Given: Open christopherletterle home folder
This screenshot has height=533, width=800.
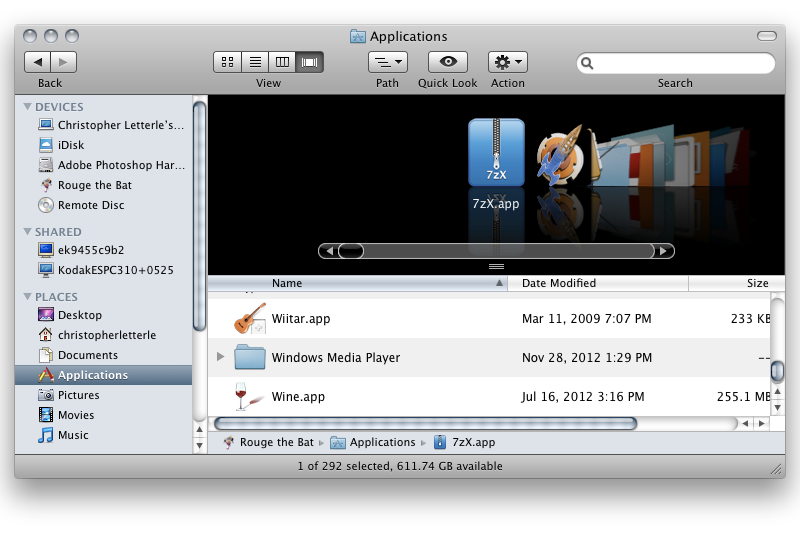Looking at the screenshot, I should pos(97,335).
